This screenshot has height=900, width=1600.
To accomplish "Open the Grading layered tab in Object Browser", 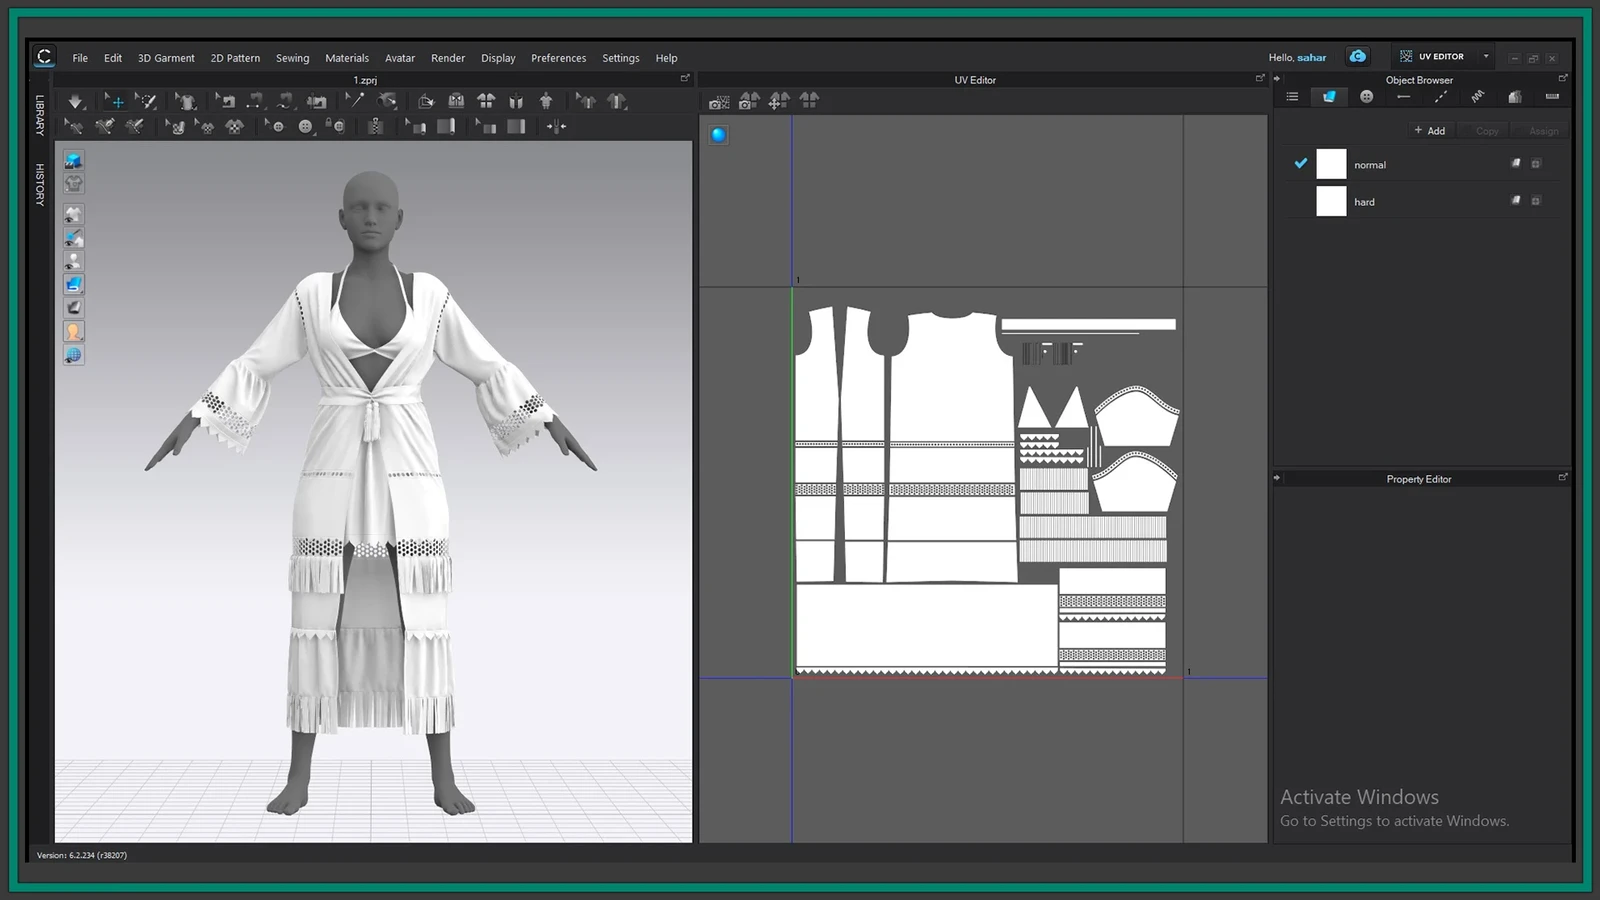I will point(1515,97).
